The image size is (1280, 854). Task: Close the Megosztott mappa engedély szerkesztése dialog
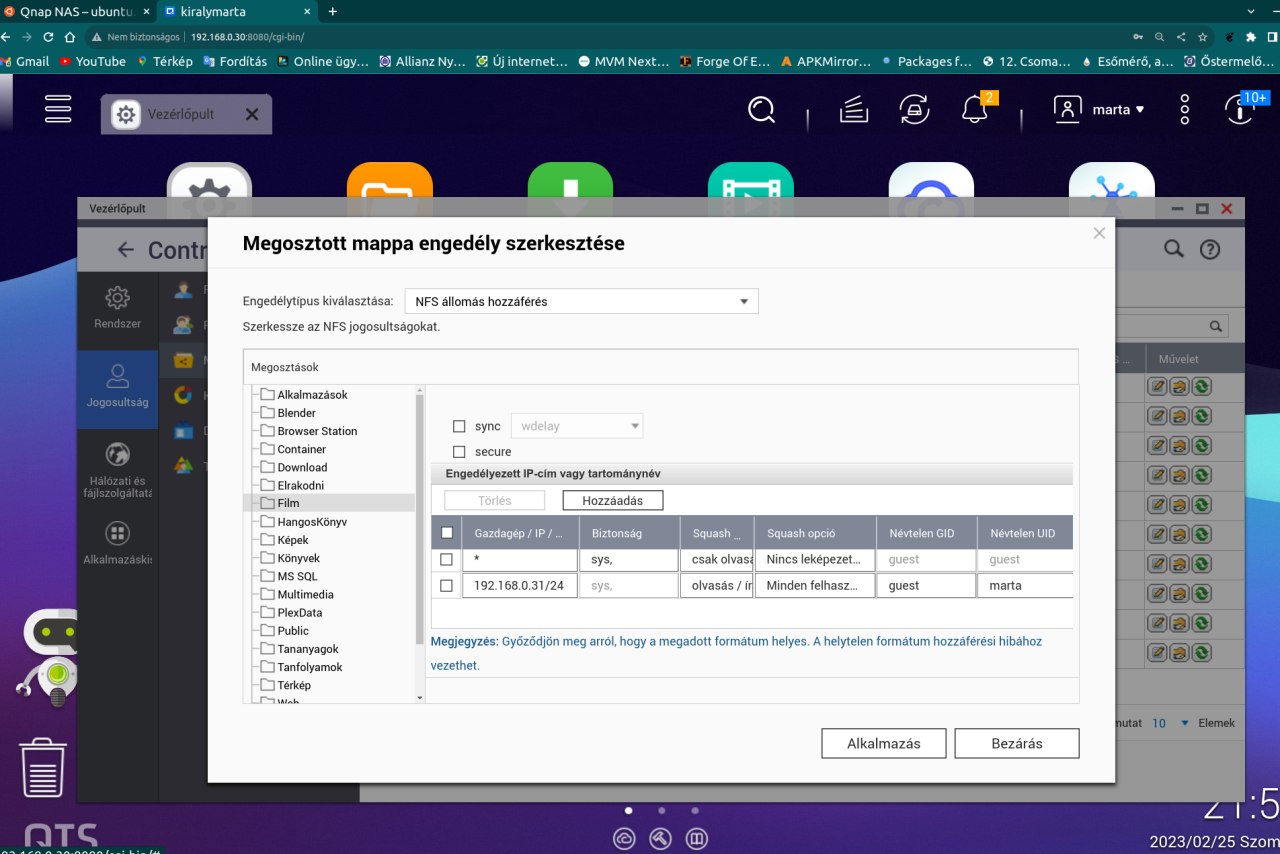[x=1099, y=233]
